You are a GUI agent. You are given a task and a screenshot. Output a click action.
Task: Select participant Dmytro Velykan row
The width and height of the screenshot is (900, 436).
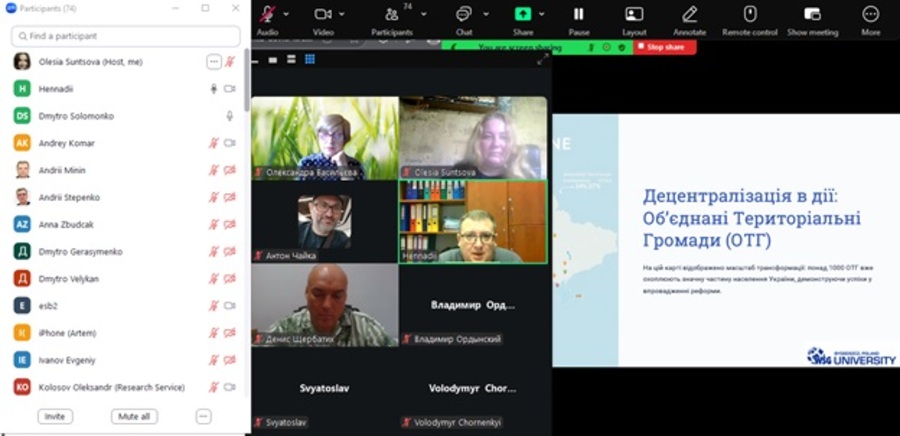(126, 279)
